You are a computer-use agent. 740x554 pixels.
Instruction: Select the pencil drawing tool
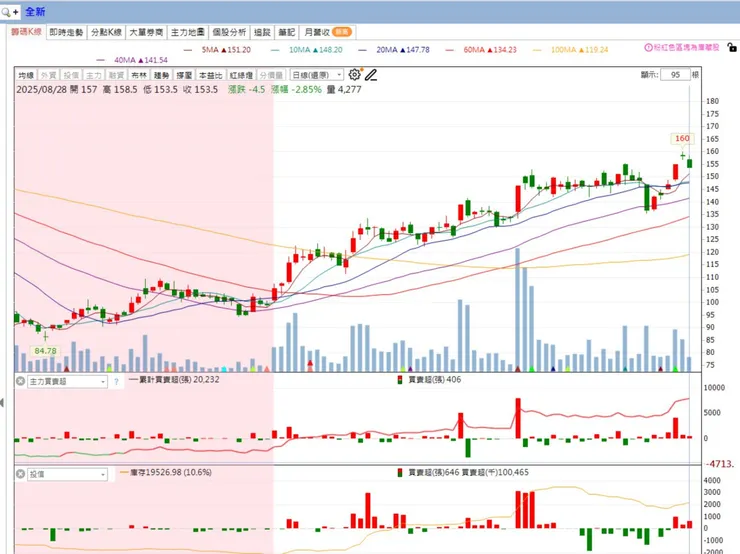[371, 75]
